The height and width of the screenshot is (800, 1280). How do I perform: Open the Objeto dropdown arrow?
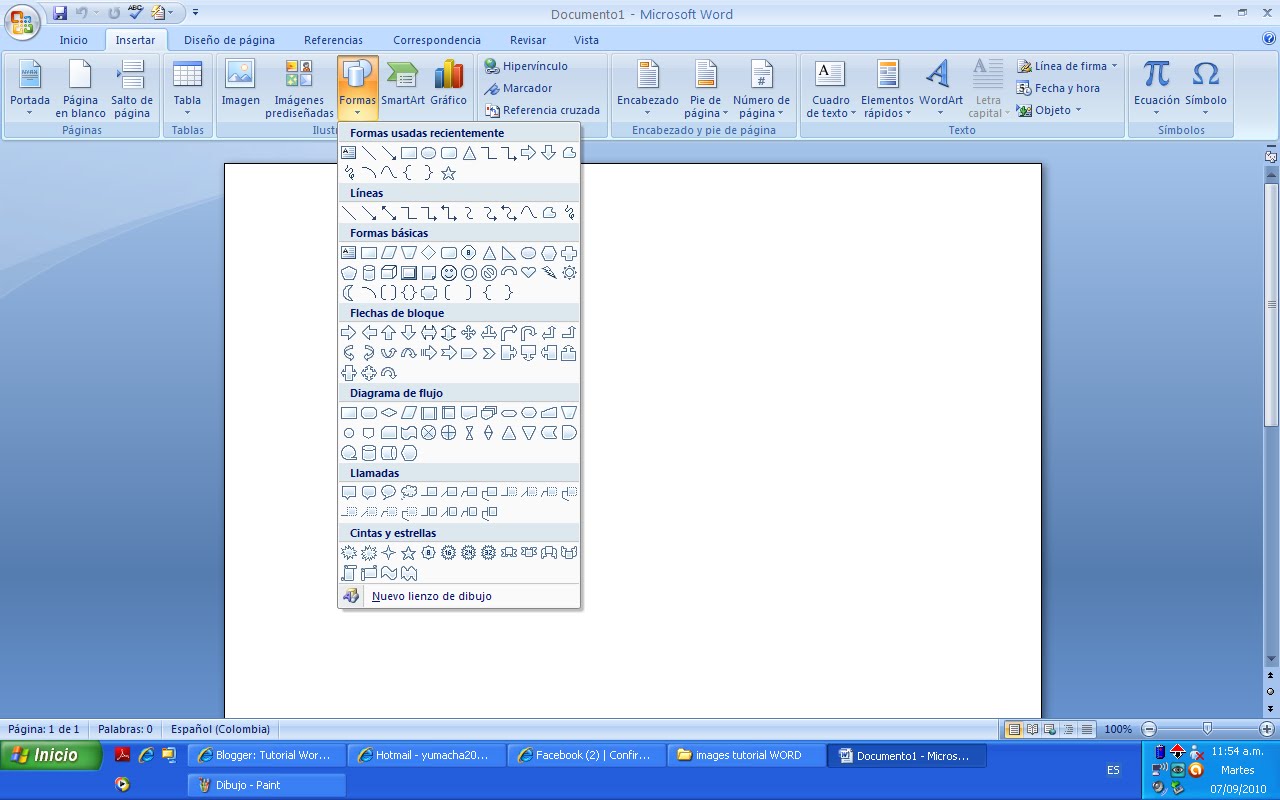[1077, 110]
